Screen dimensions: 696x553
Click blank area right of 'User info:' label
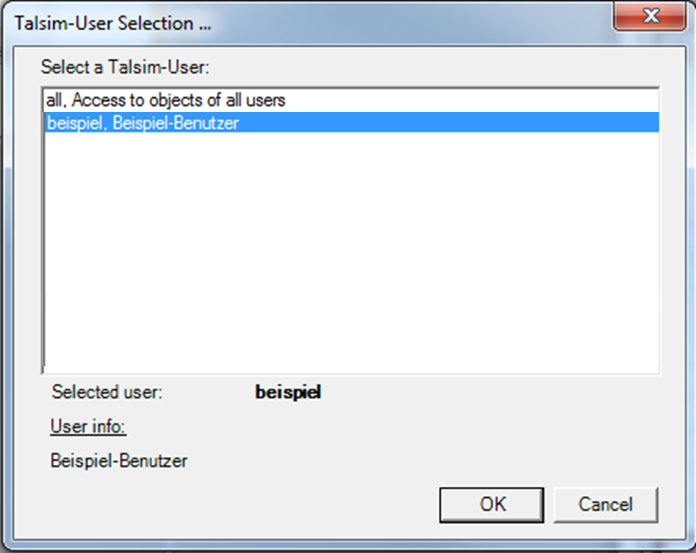click(350, 427)
